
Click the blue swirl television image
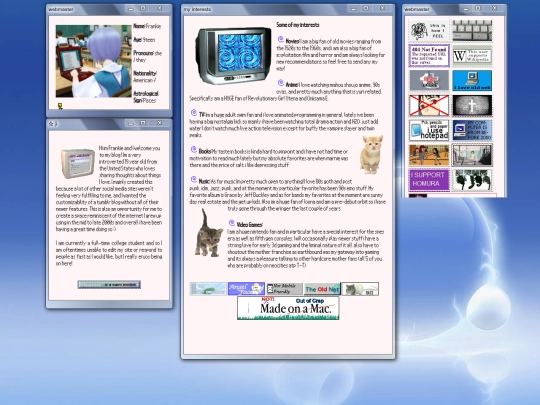[233, 55]
